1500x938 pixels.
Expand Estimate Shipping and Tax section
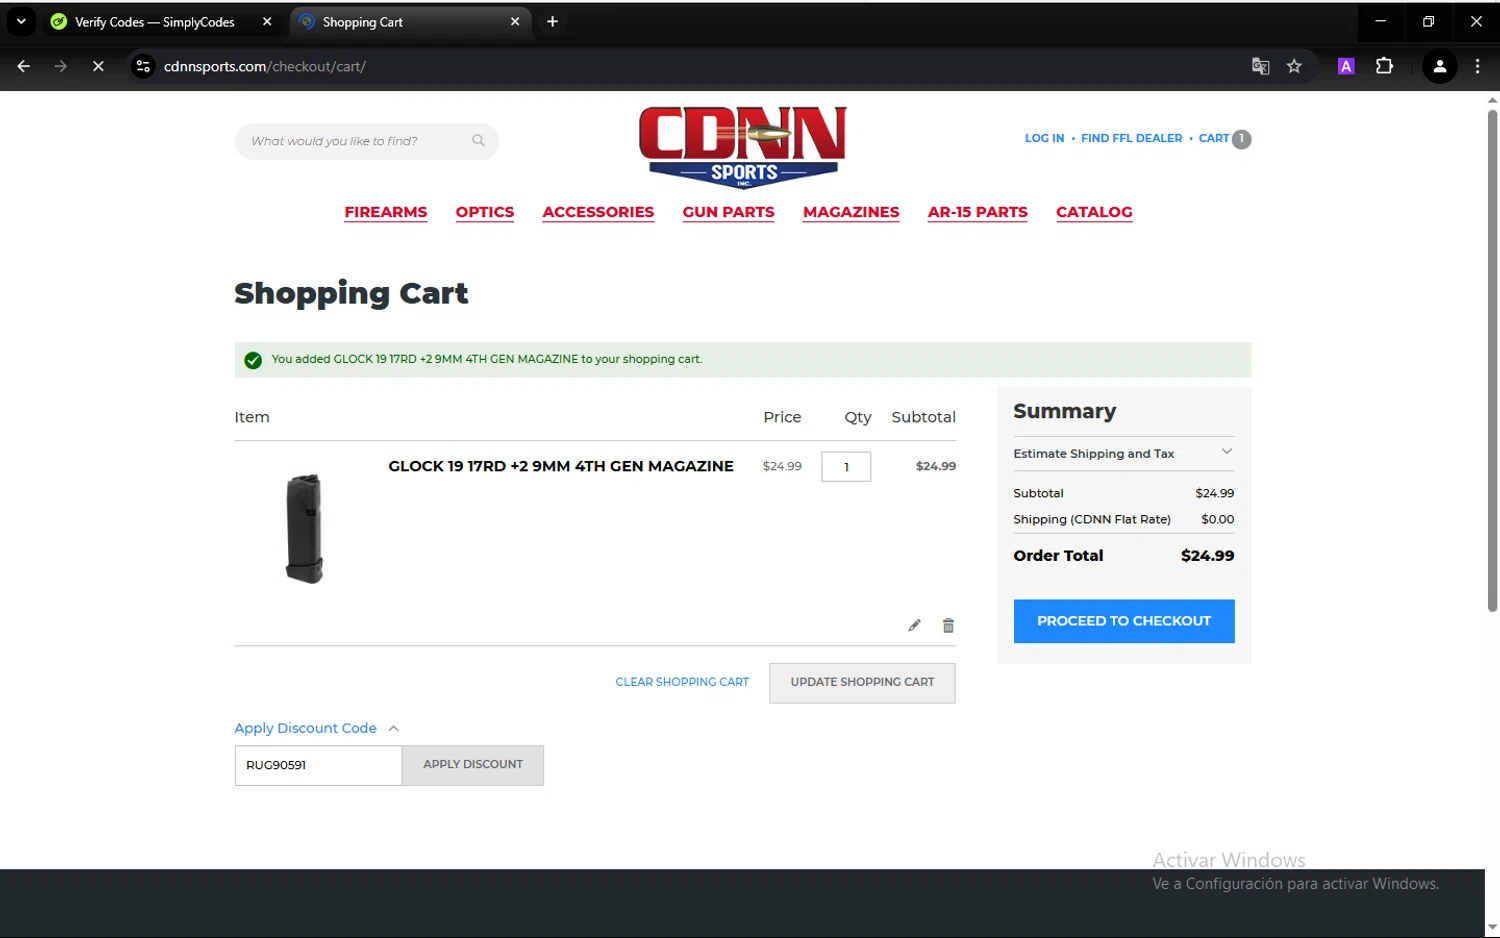(x=1123, y=454)
